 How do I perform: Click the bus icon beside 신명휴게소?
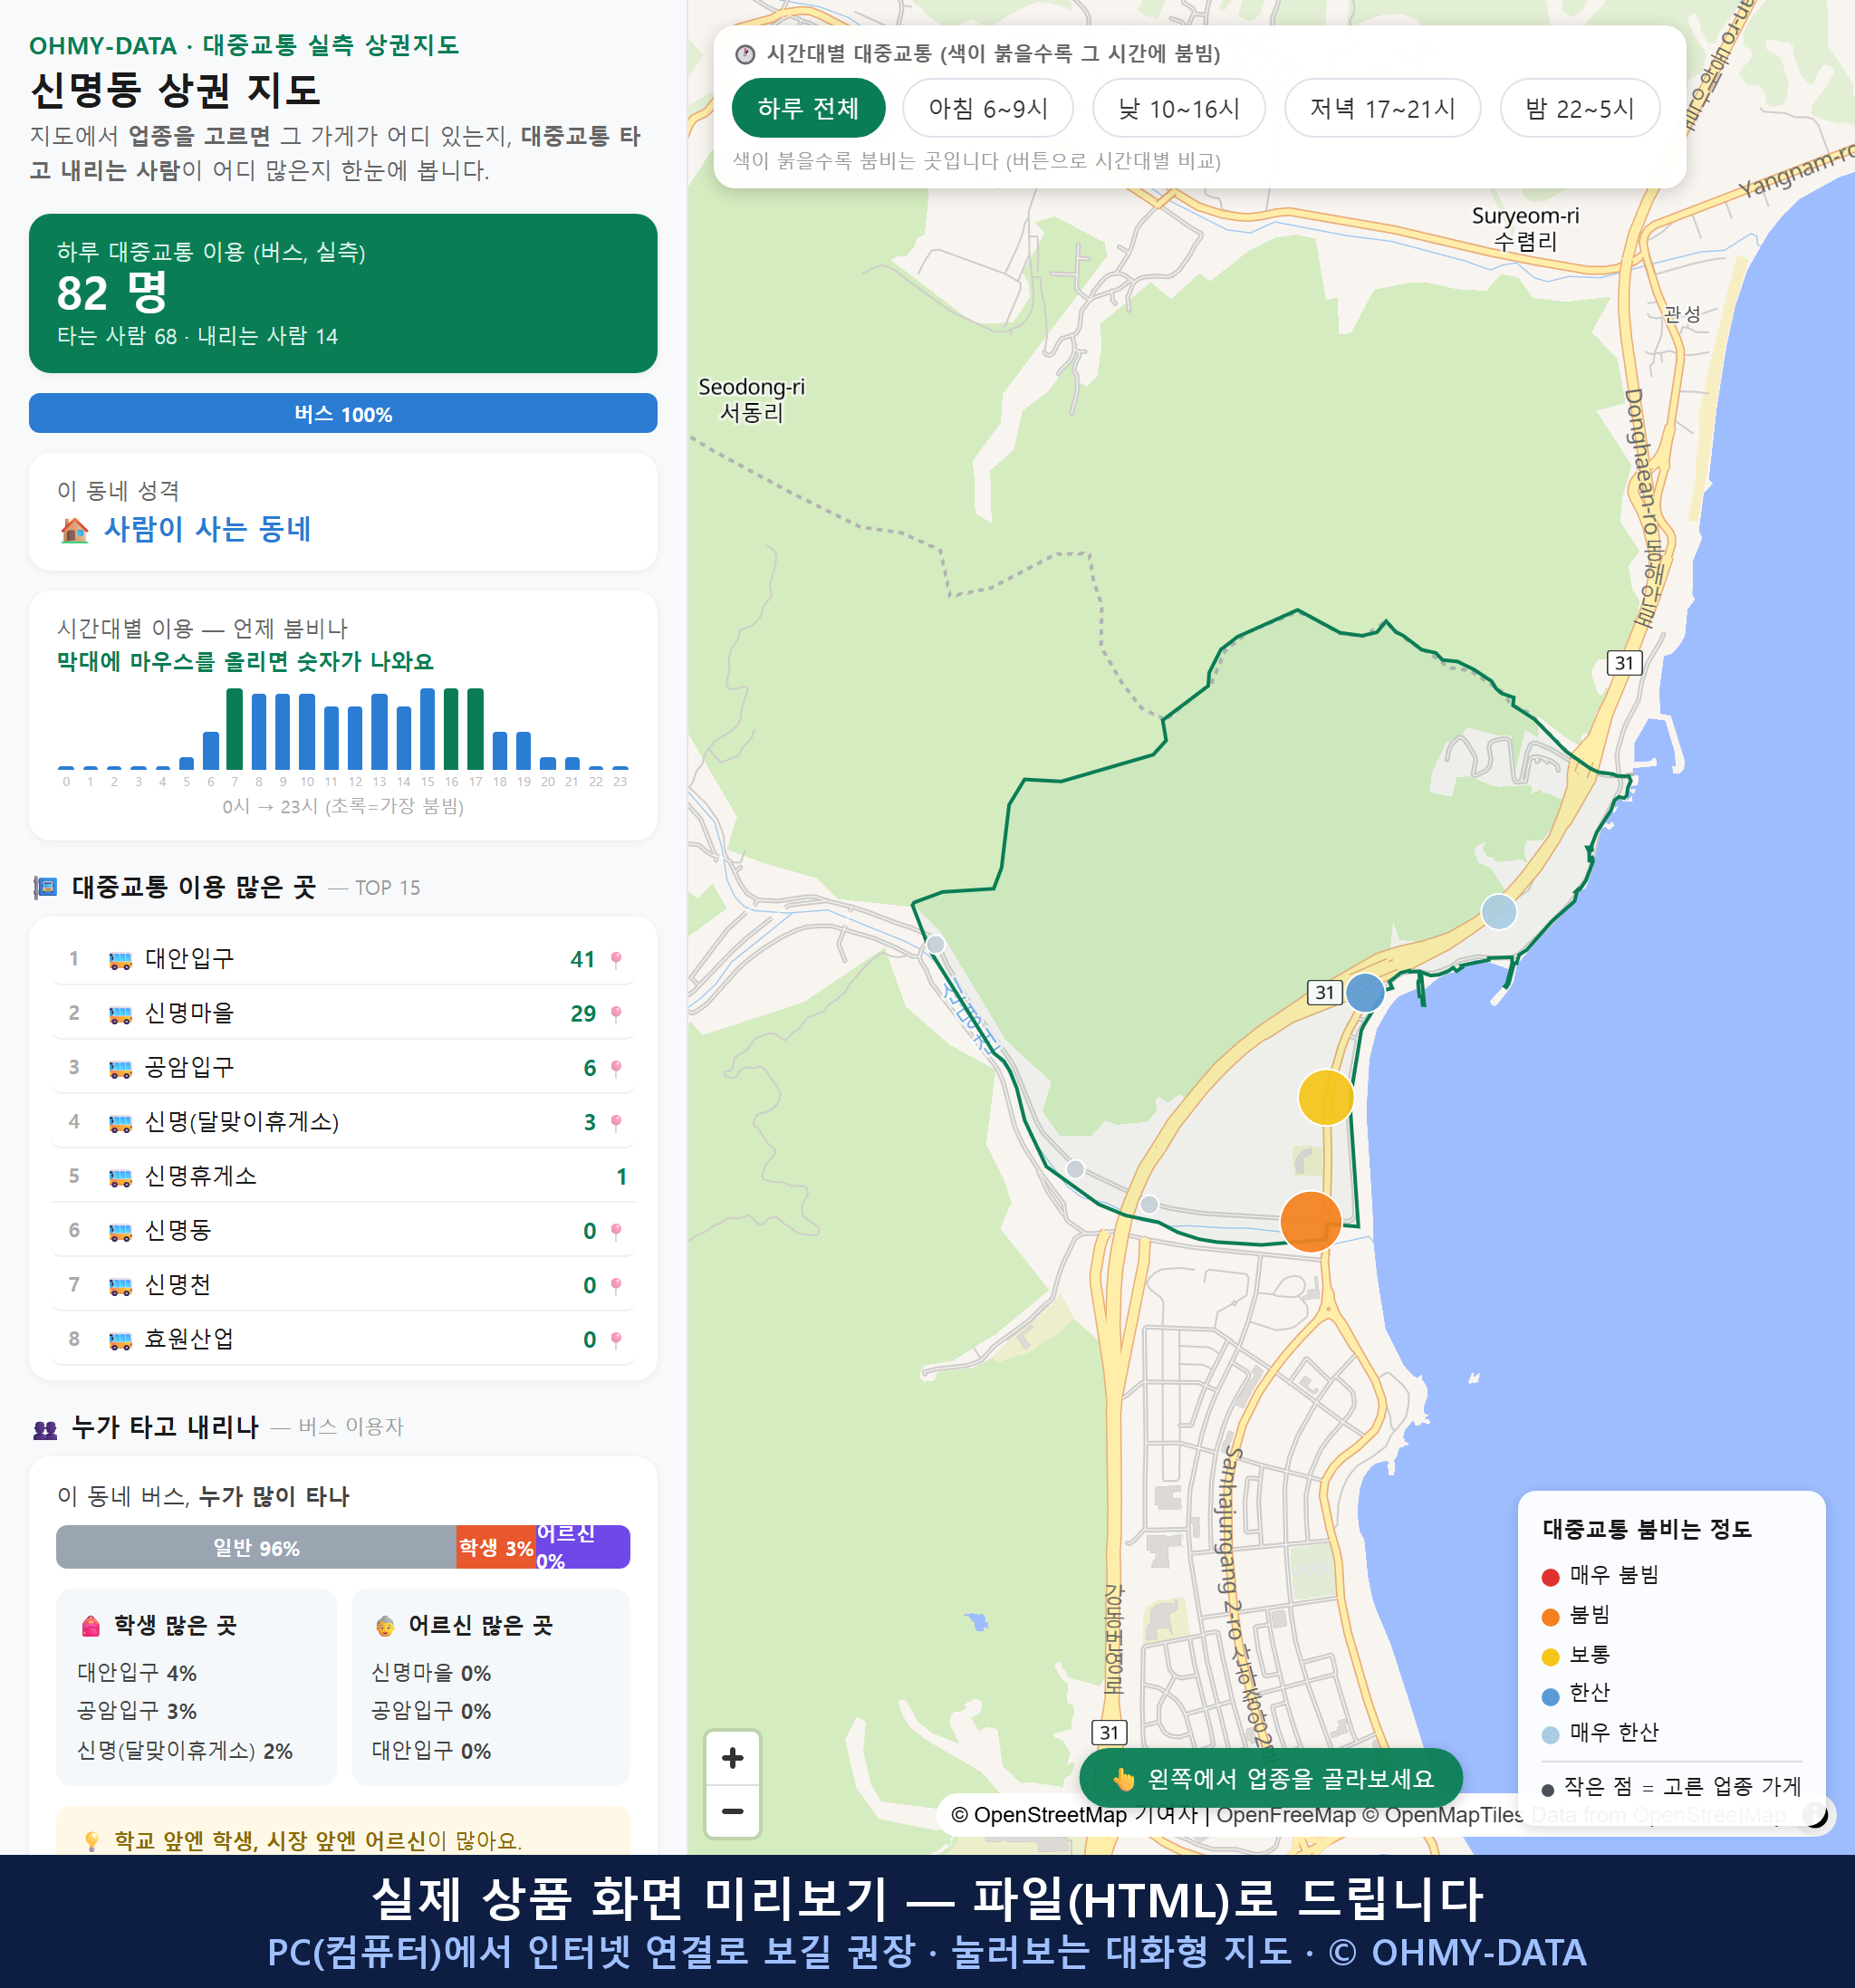[120, 1177]
